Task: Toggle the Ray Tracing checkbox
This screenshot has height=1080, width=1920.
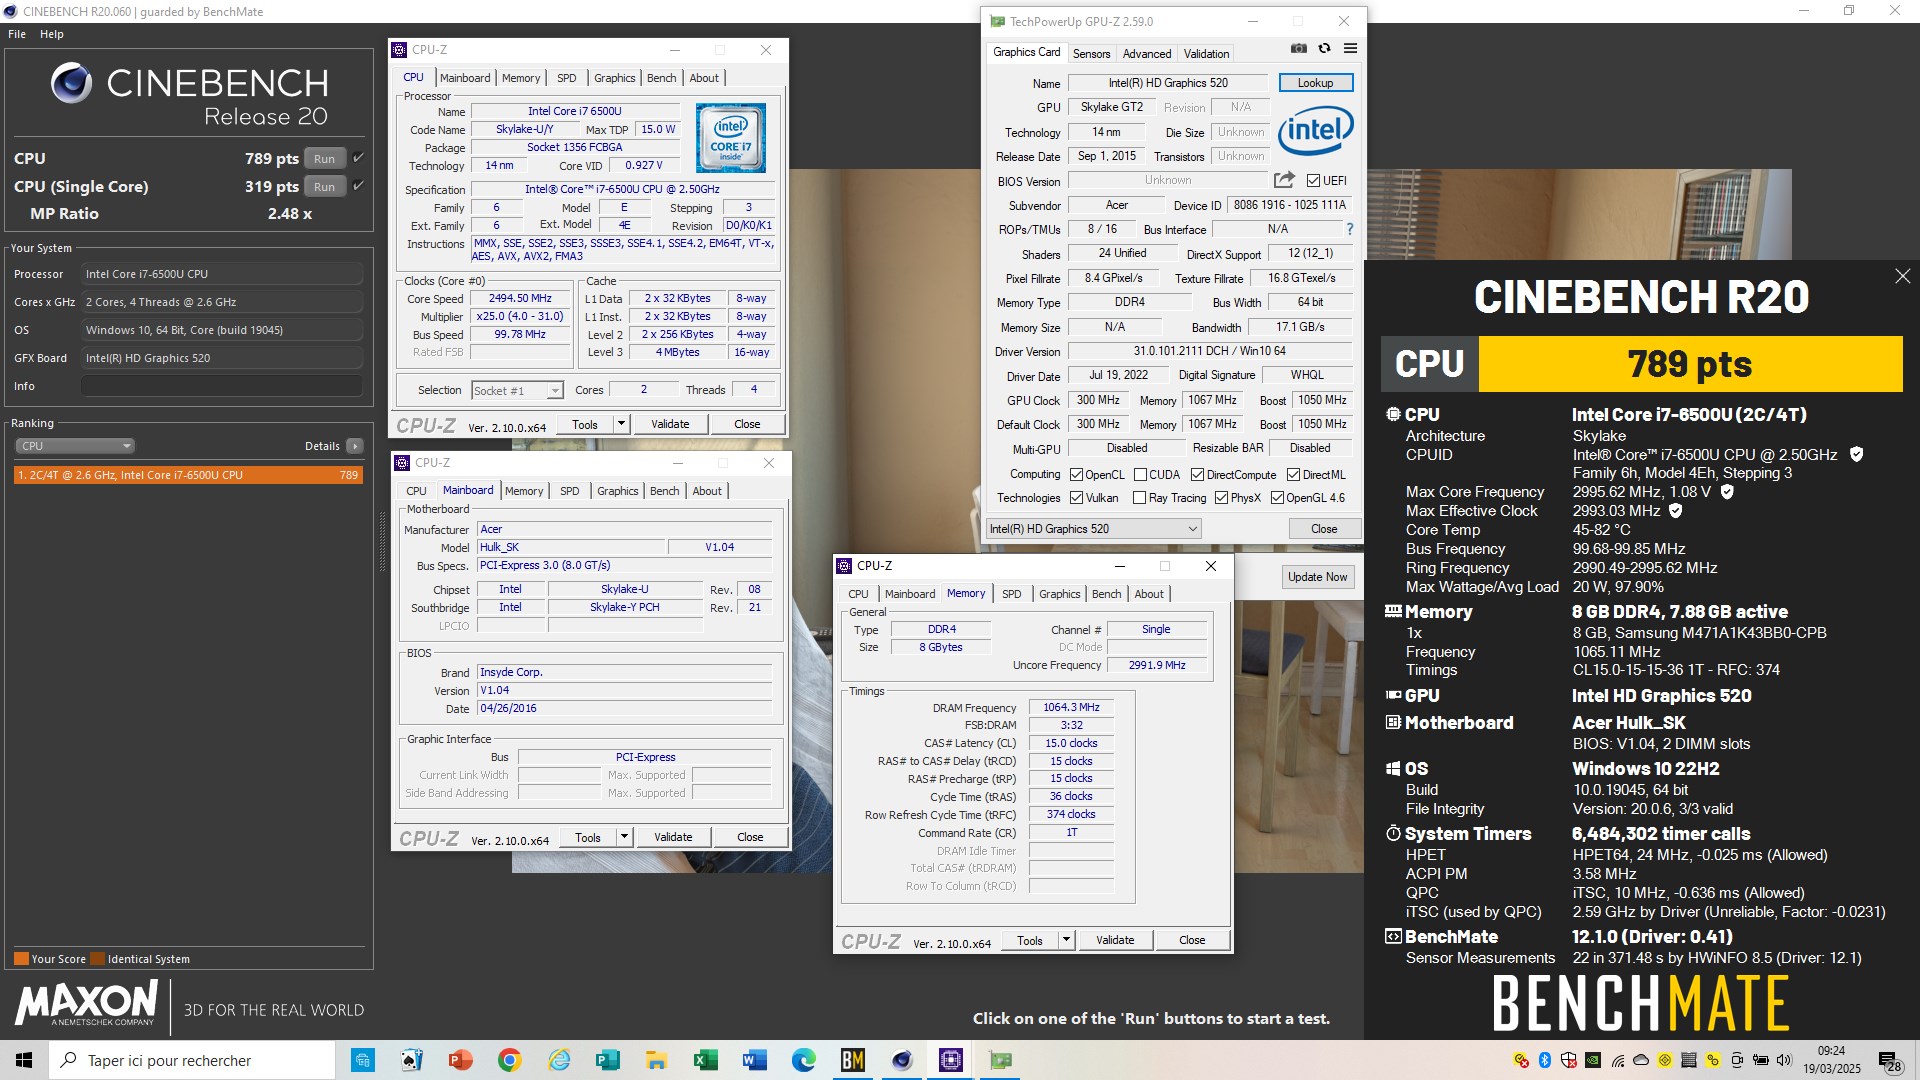Action: click(1139, 498)
